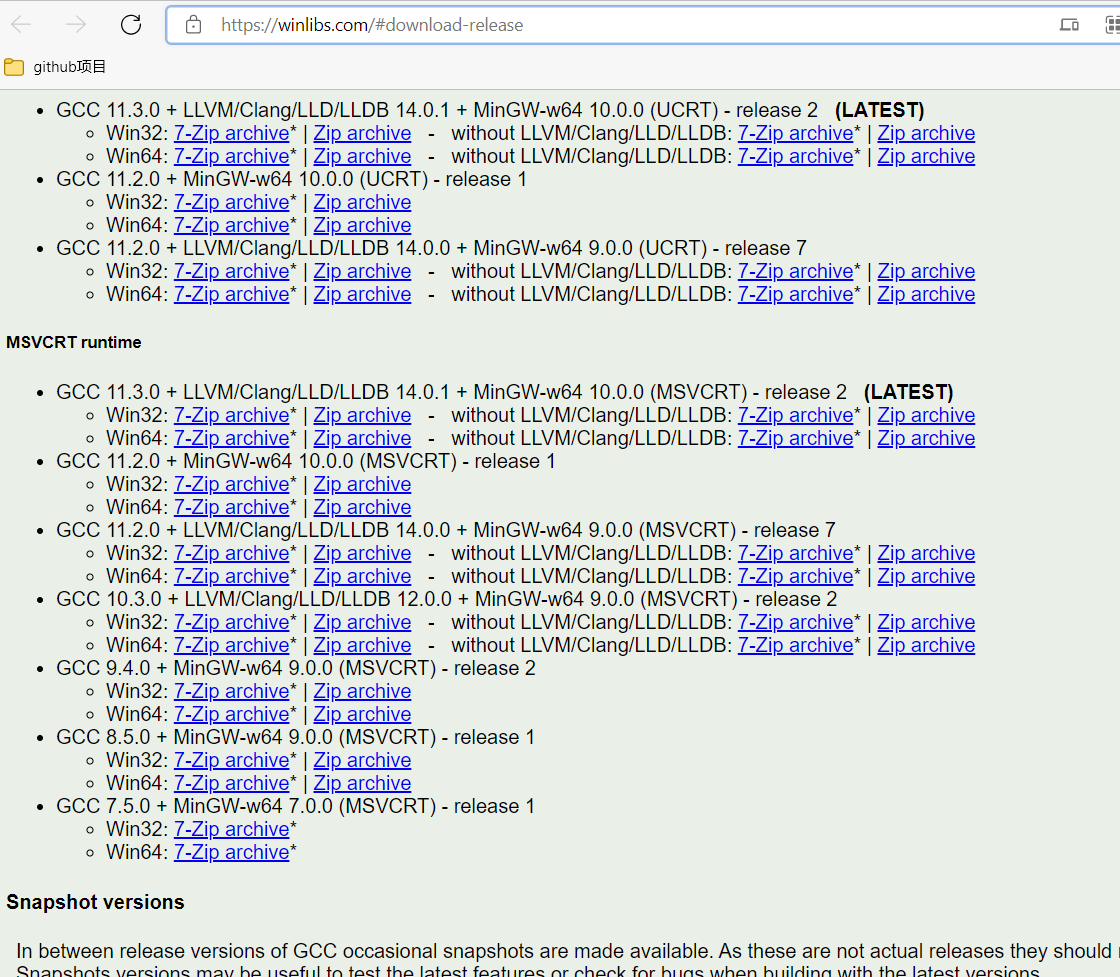The height and width of the screenshot is (977, 1120).
Task: Download MSVCRT release 7 Win64 7-Zip archive
Action: pos(231,576)
